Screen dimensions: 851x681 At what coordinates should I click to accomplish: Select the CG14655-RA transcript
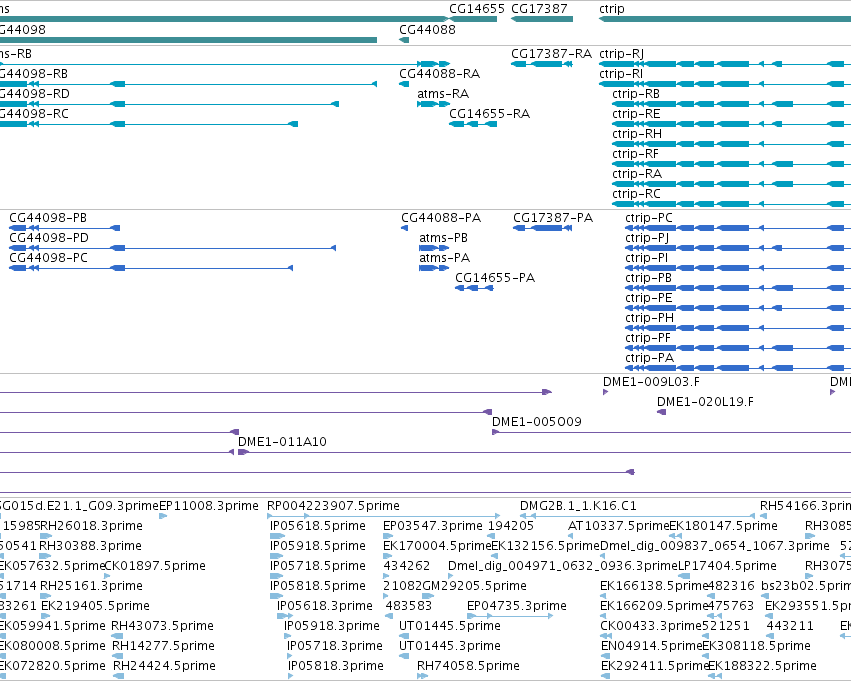(x=473, y=124)
